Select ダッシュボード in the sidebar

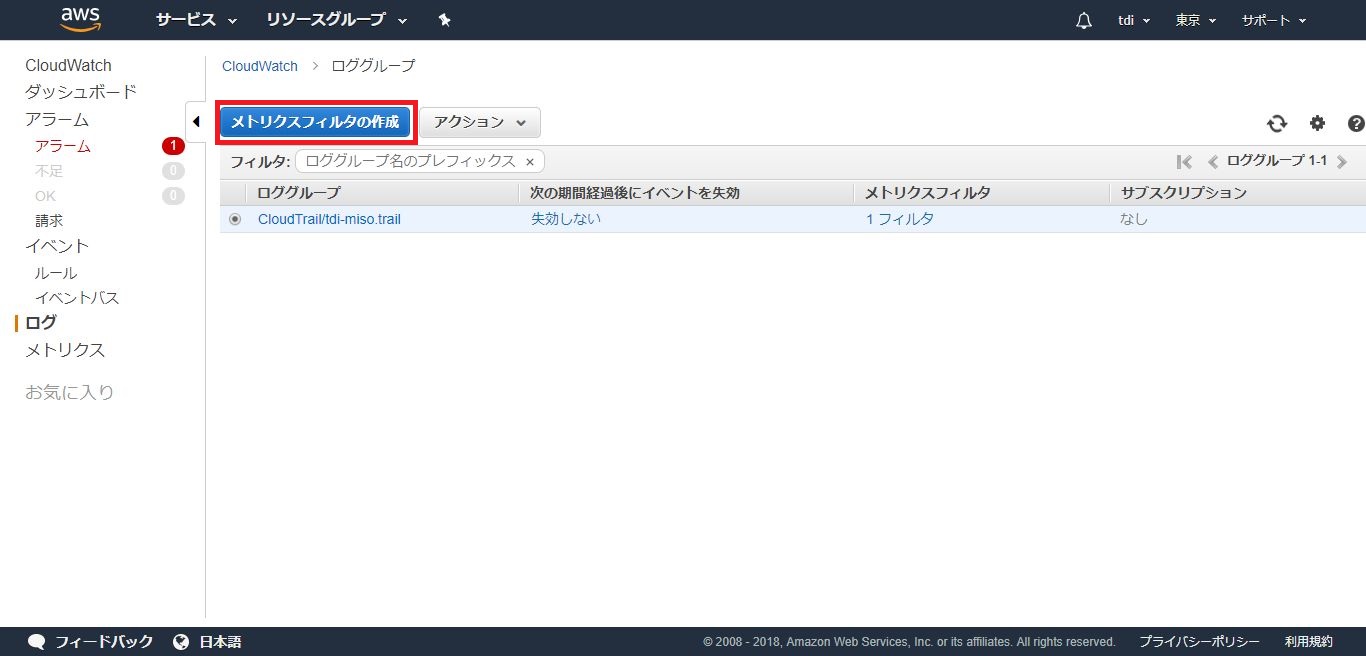pos(81,92)
